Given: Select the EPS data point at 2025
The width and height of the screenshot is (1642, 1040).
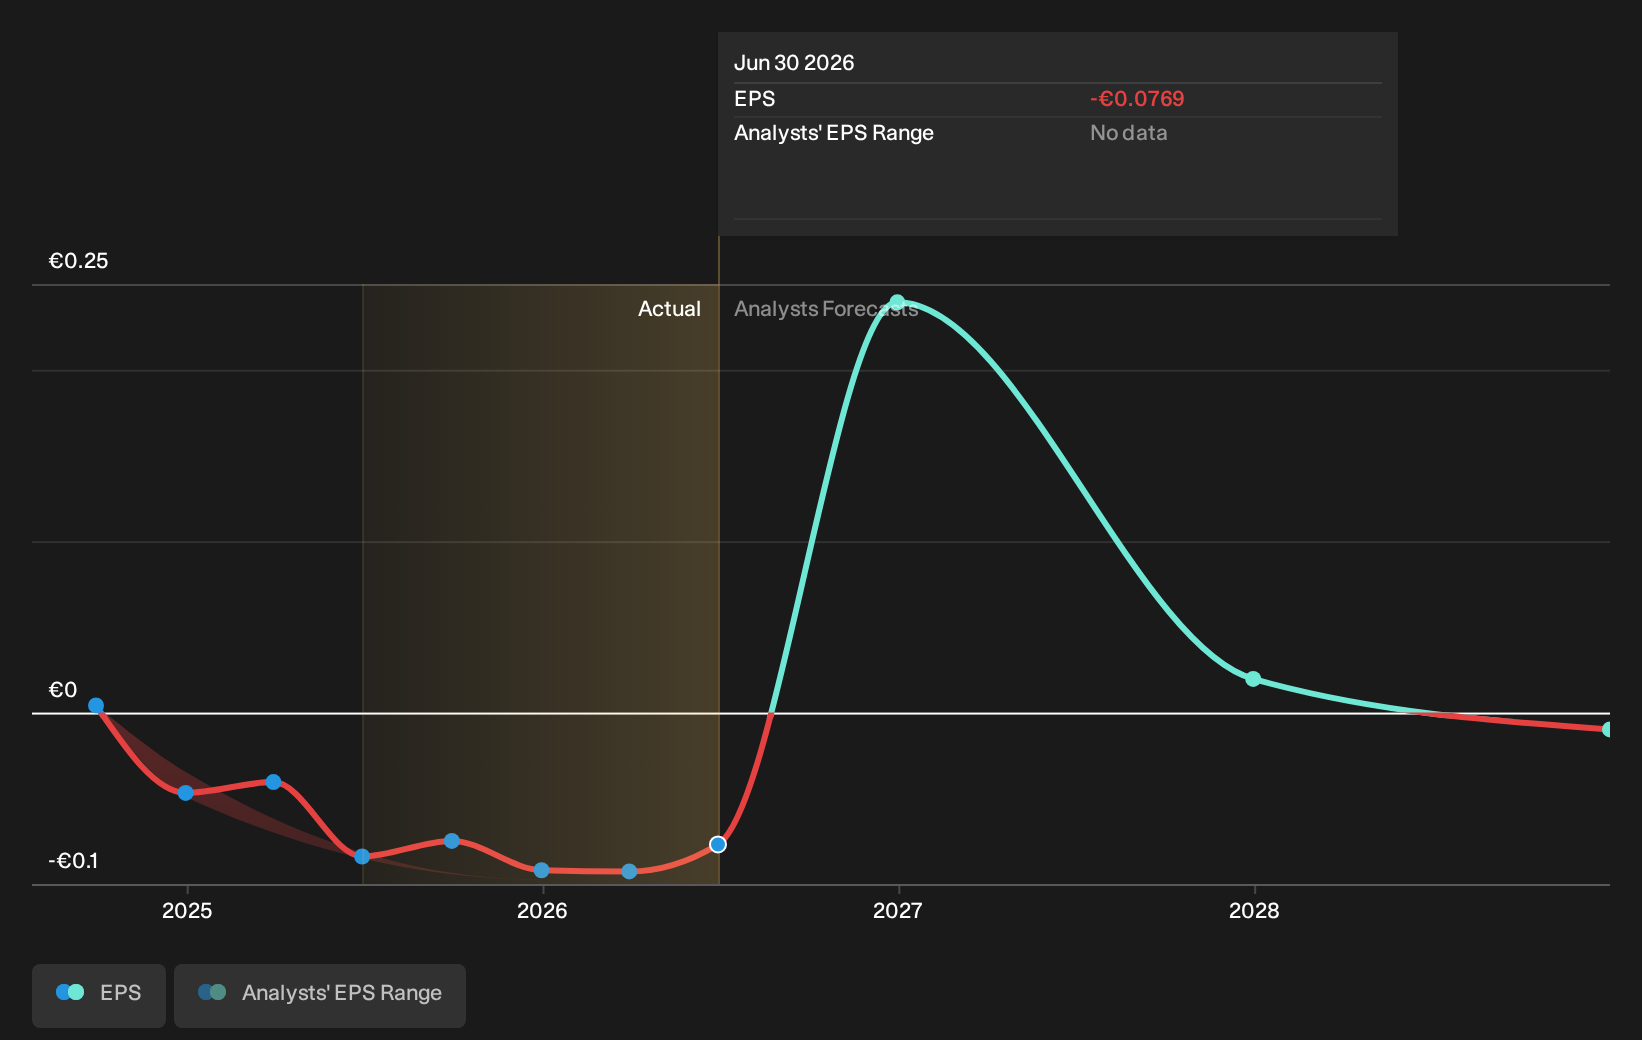Looking at the screenshot, I should pos(186,793).
